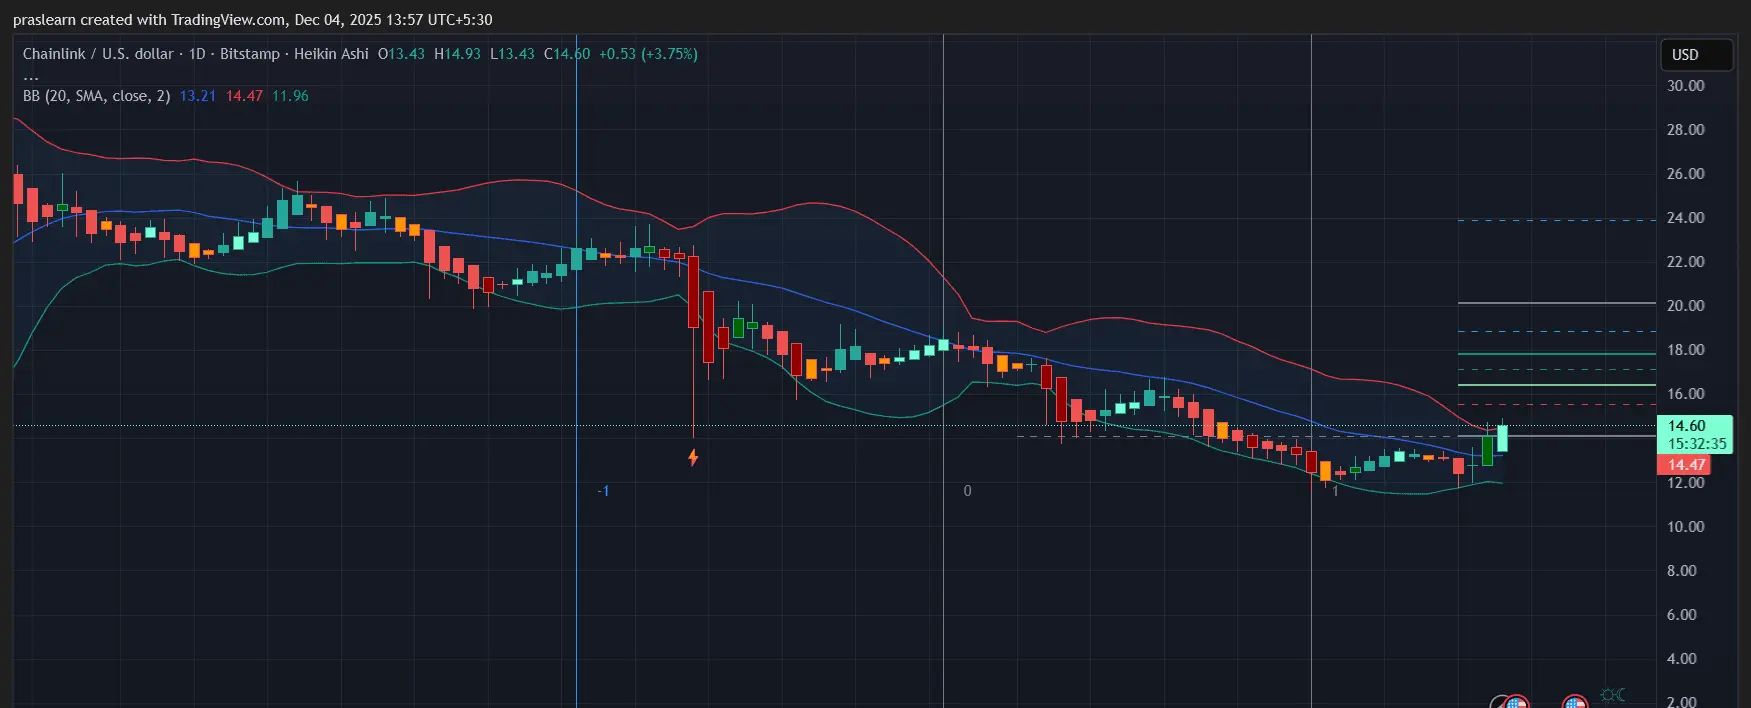
Task: Click the low value L13.43
Action: [512, 54]
